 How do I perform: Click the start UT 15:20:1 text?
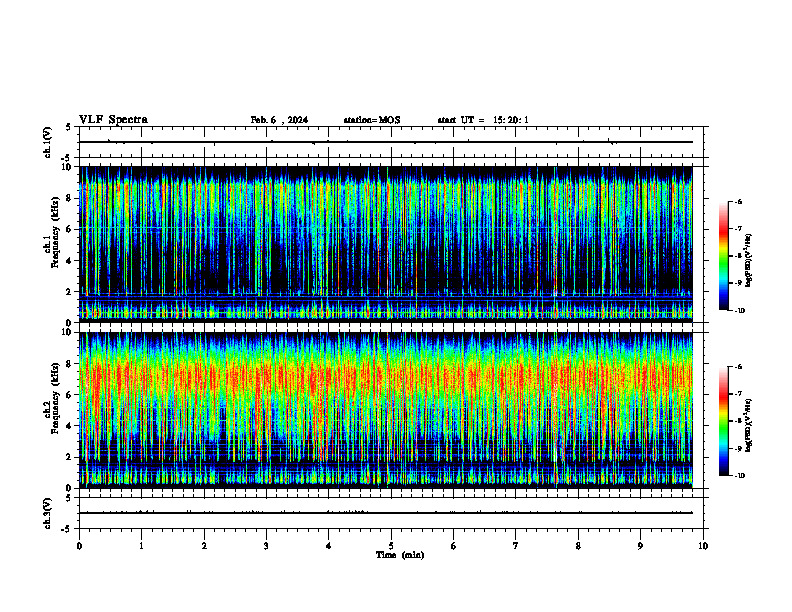pyautogui.click(x=483, y=120)
